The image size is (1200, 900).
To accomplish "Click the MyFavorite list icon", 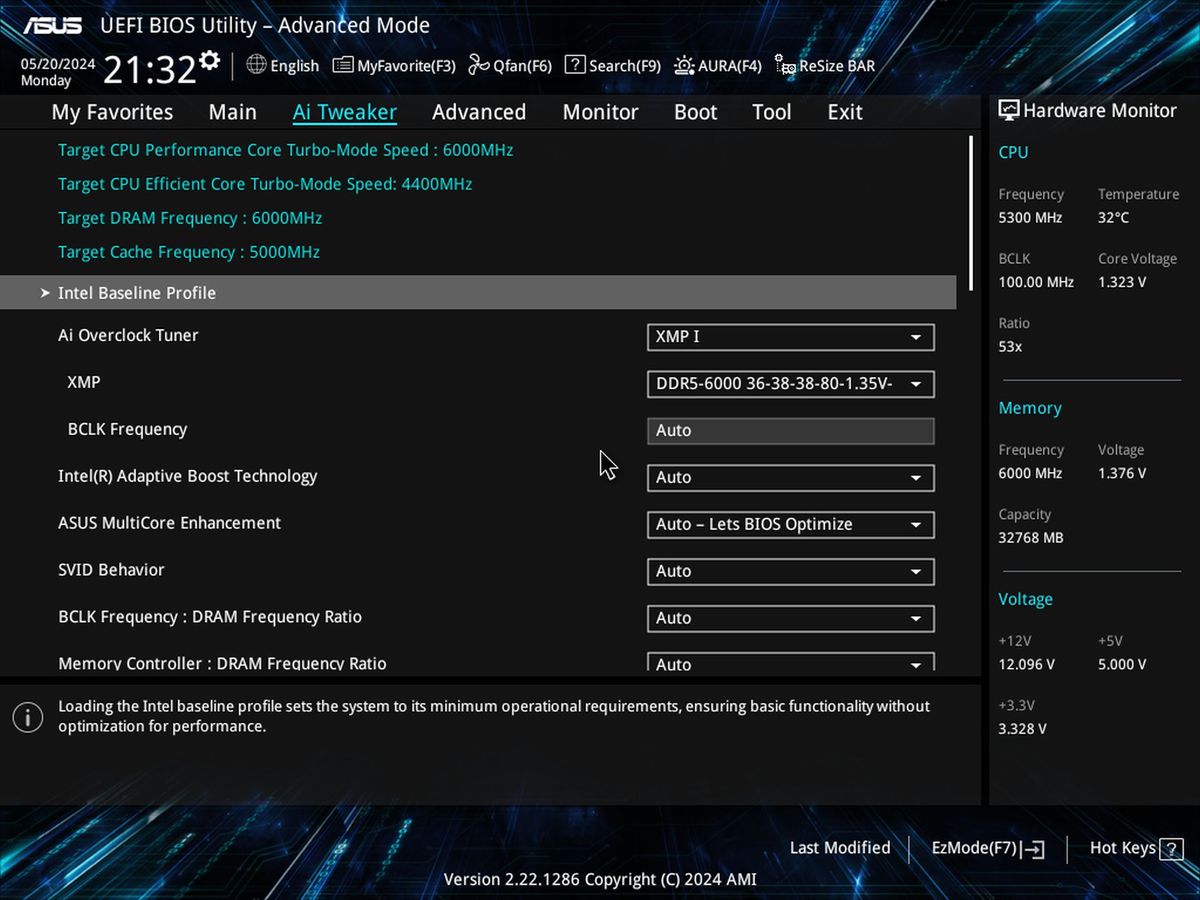I will (343, 65).
